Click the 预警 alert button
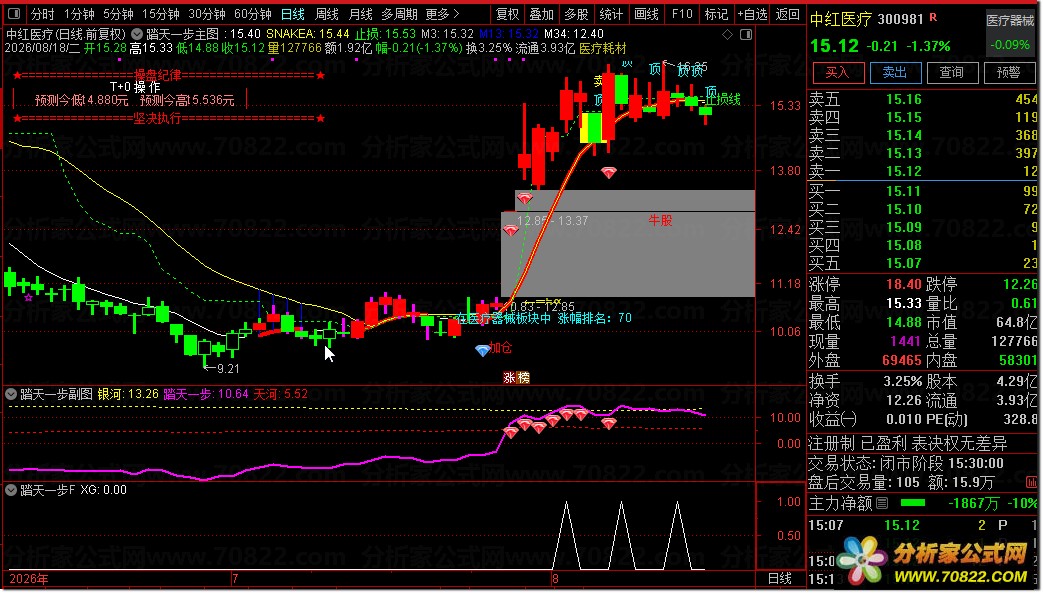This screenshot has height=593, width=1044. pos(1009,73)
